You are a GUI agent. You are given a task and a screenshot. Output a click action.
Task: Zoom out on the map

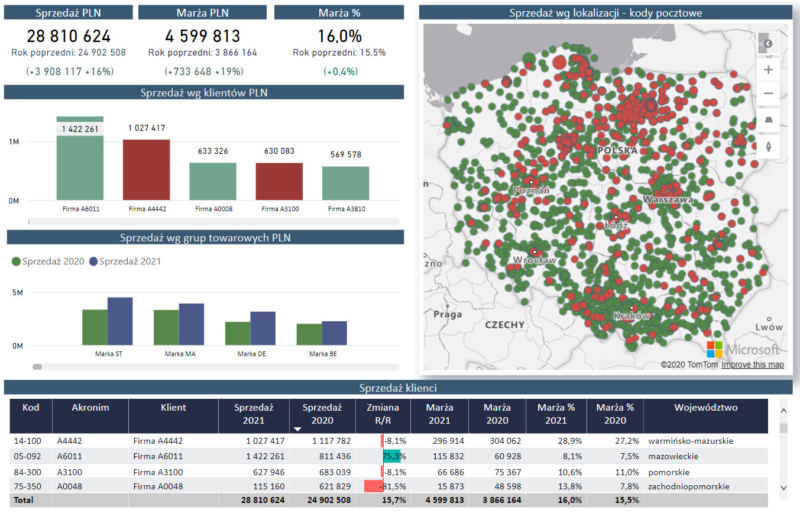(767, 94)
